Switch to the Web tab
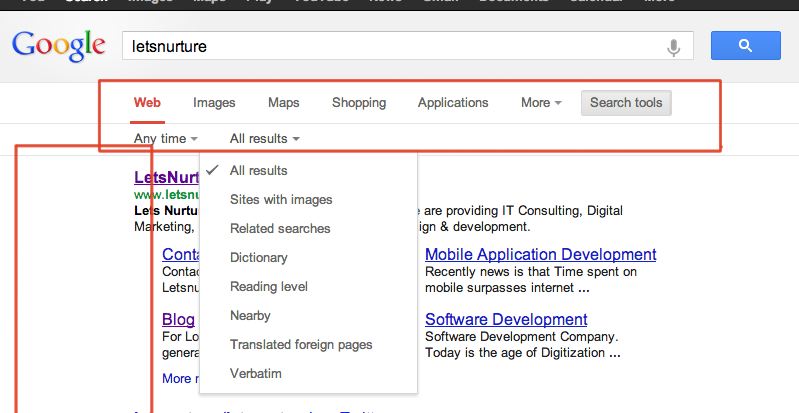The width and height of the screenshot is (799, 413). (147, 102)
